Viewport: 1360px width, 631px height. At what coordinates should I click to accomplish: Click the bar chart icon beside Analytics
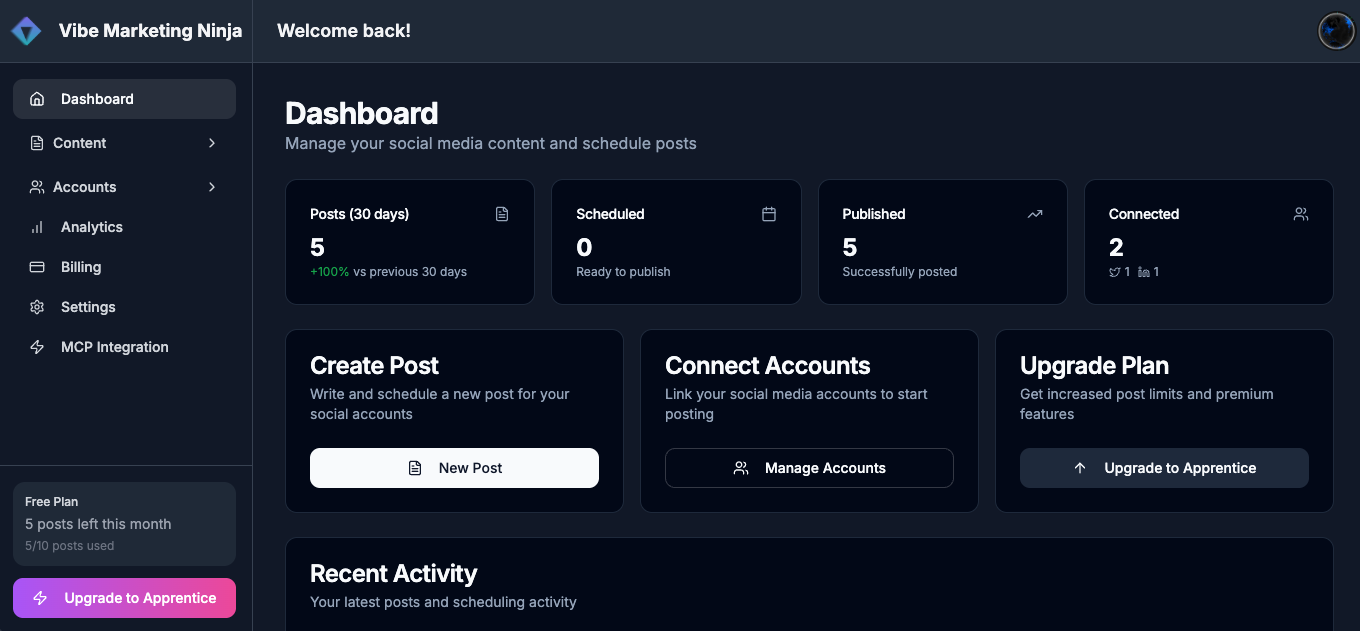click(37, 227)
